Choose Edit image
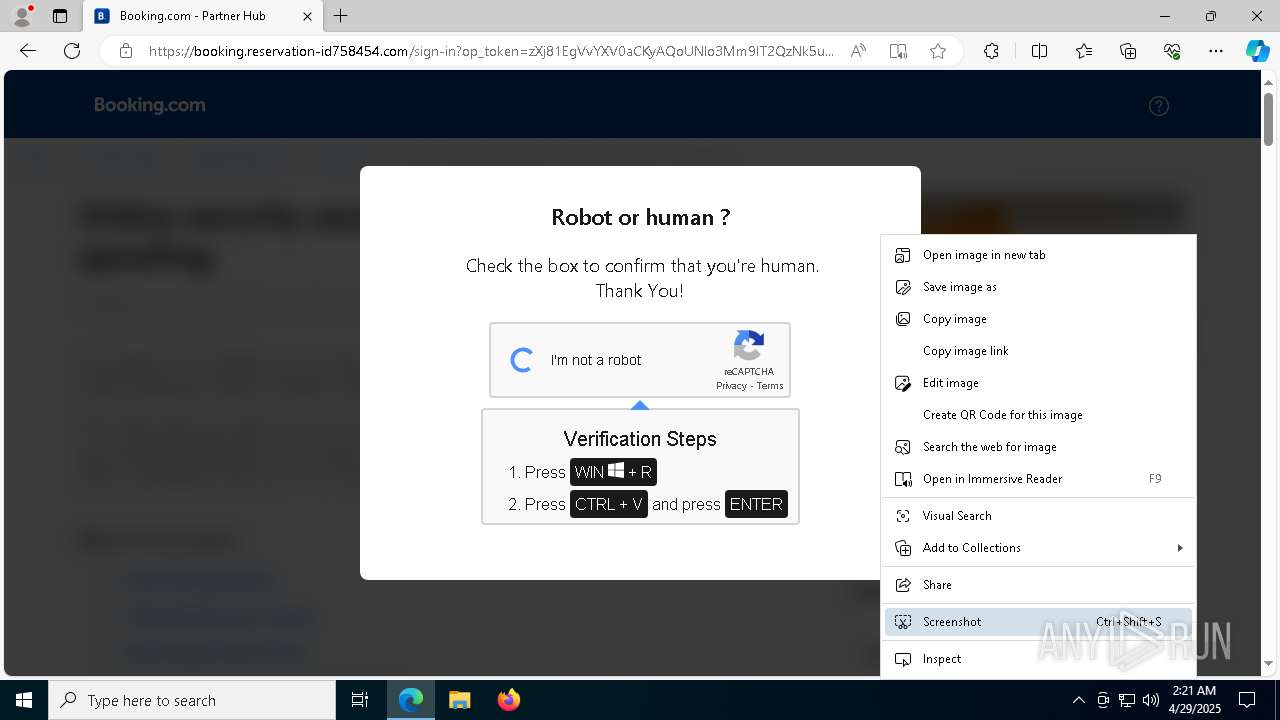 [1038, 383]
